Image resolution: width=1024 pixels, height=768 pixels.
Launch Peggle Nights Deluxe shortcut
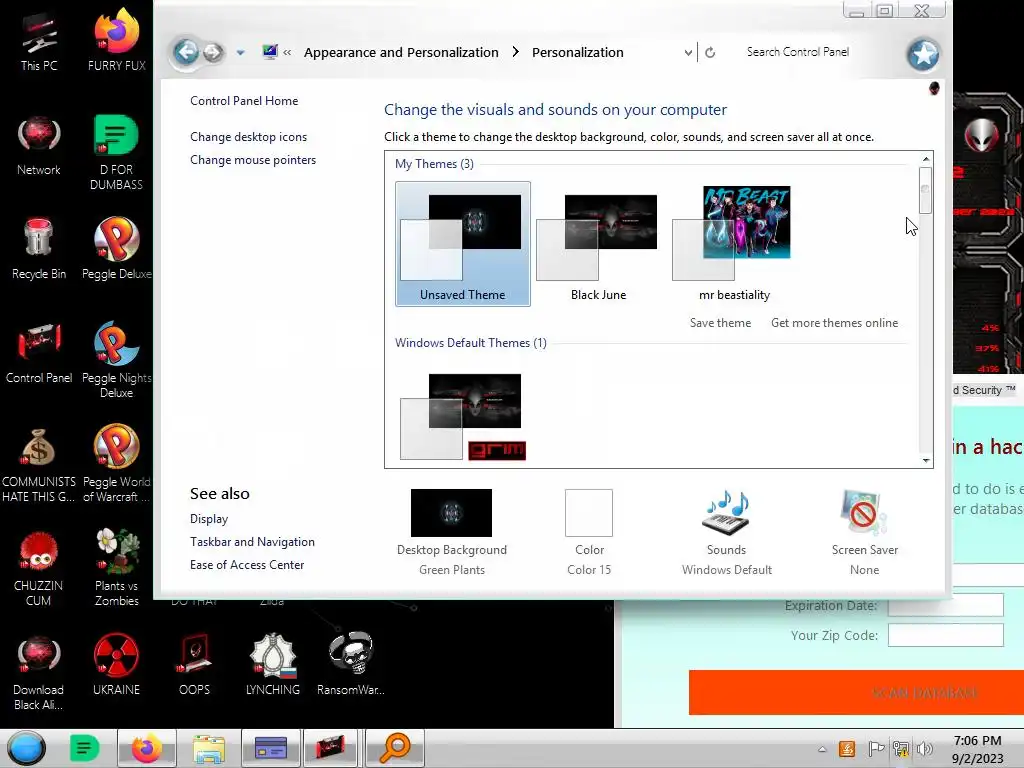pos(116,360)
